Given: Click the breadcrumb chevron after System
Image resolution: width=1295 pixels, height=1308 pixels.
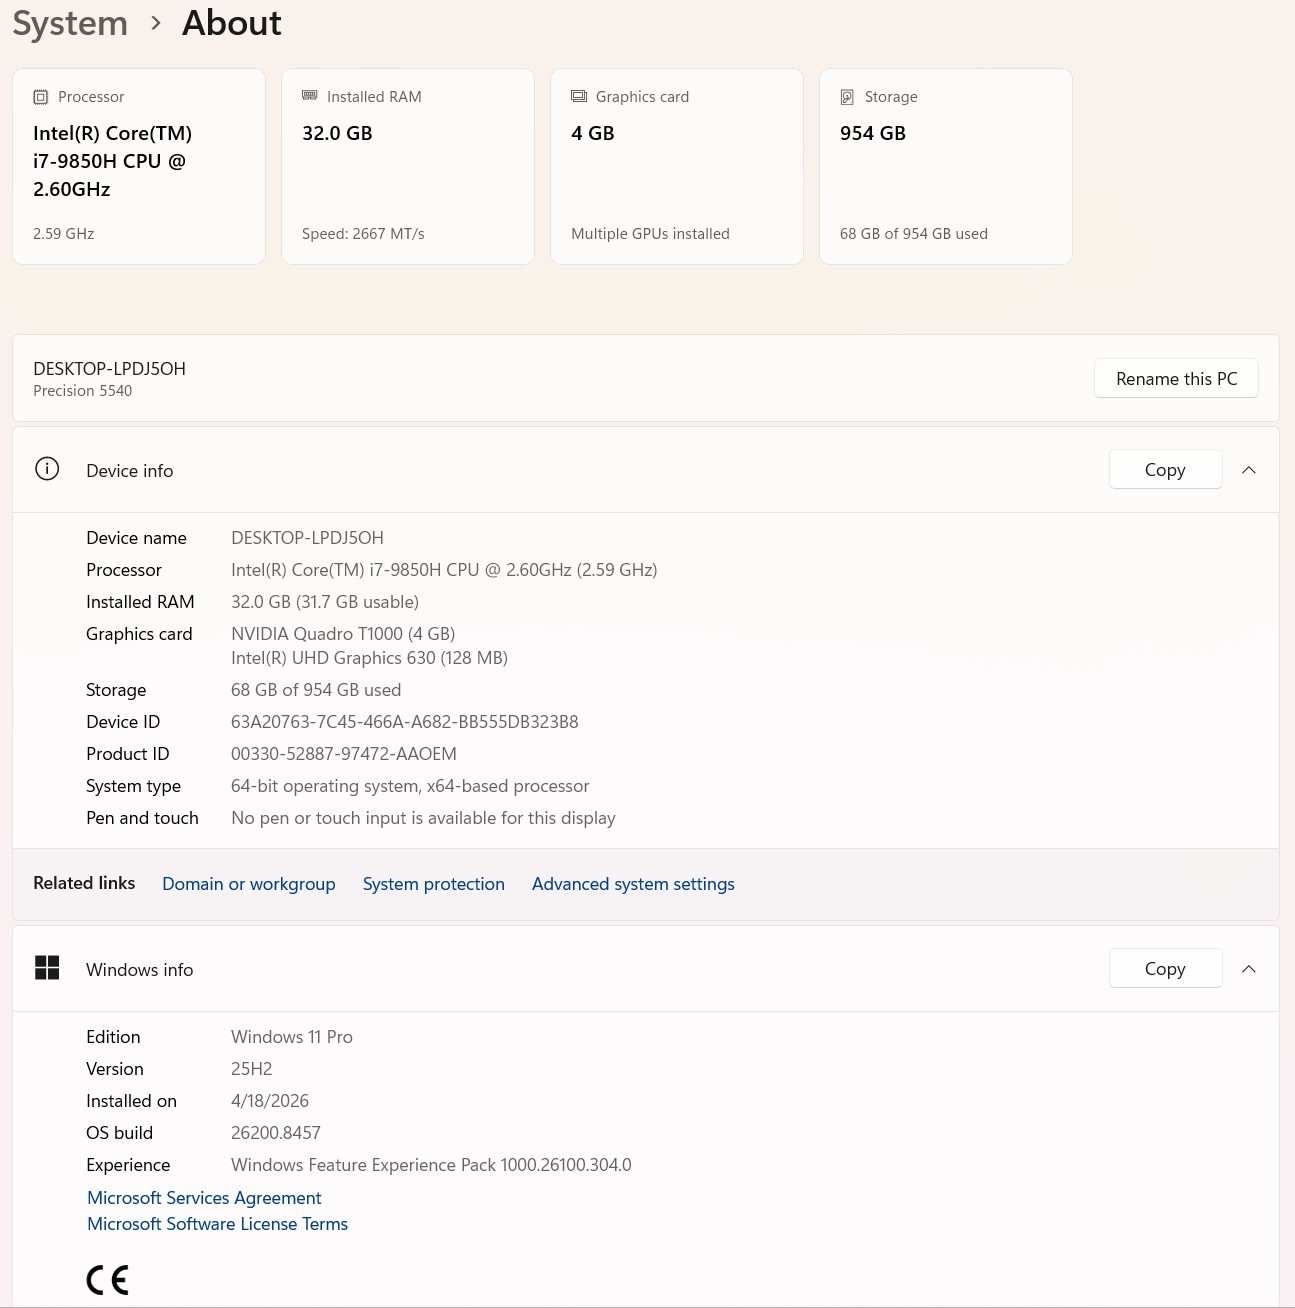Looking at the screenshot, I should 155,23.
